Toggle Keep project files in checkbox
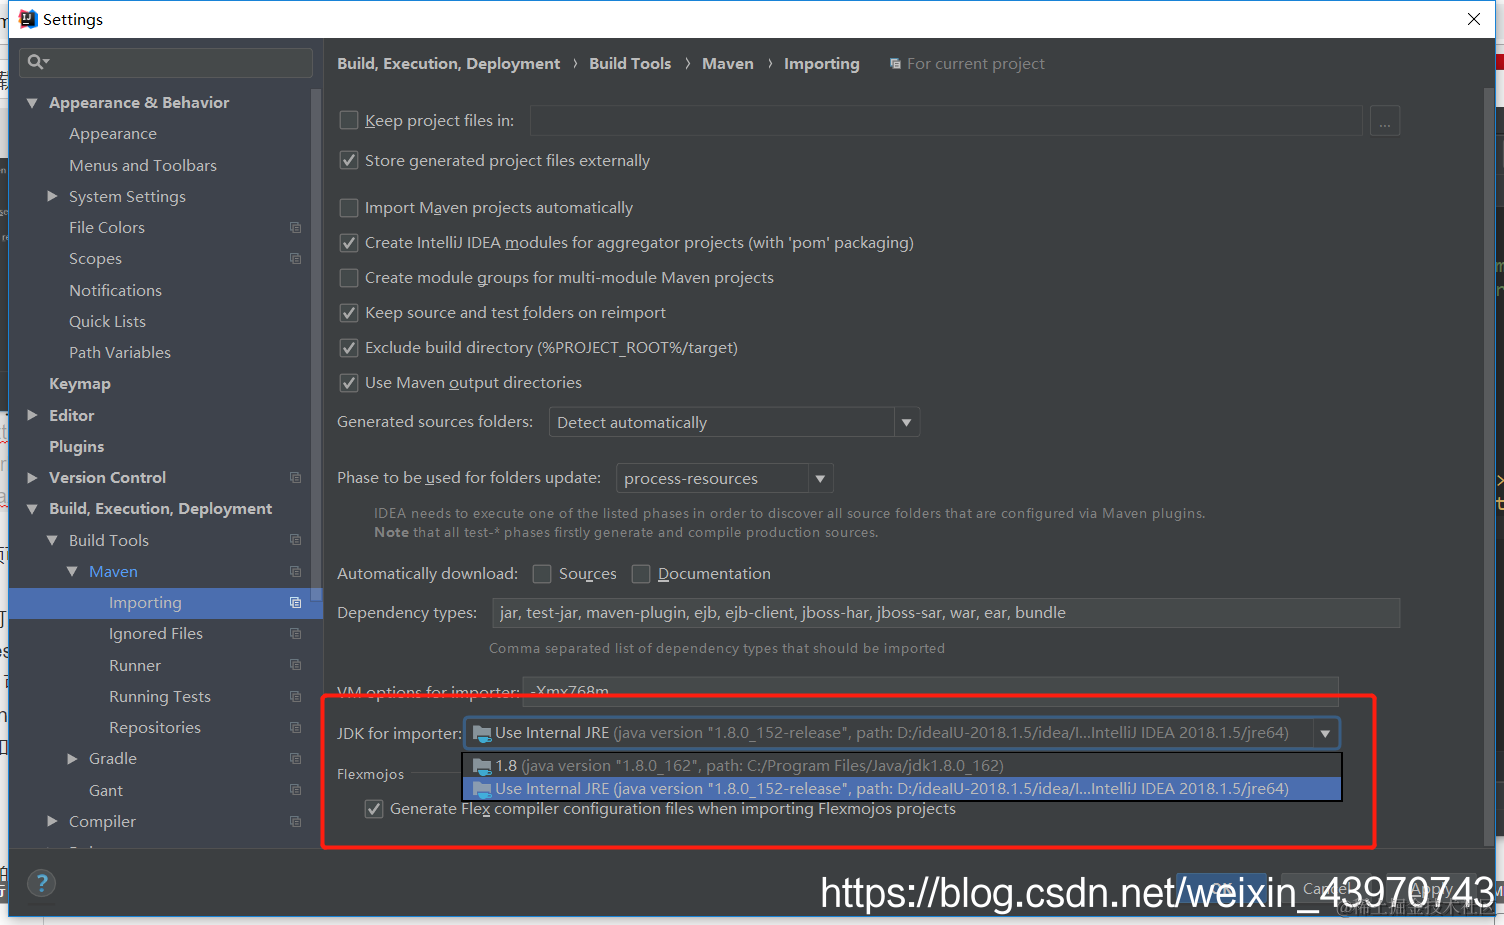Viewport: 1504px width, 925px height. [349, 120]
